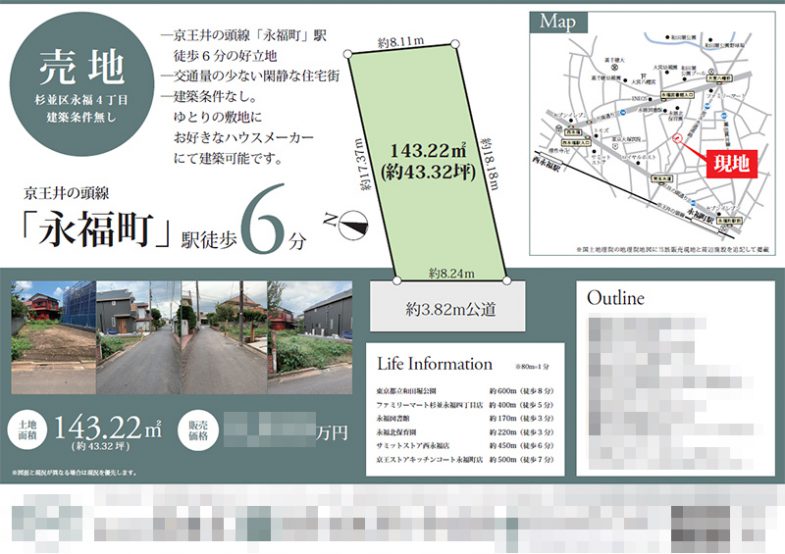Click the top-left corner marker of the plot
Screen dimensions: 785x554
(x=348, y=51)
